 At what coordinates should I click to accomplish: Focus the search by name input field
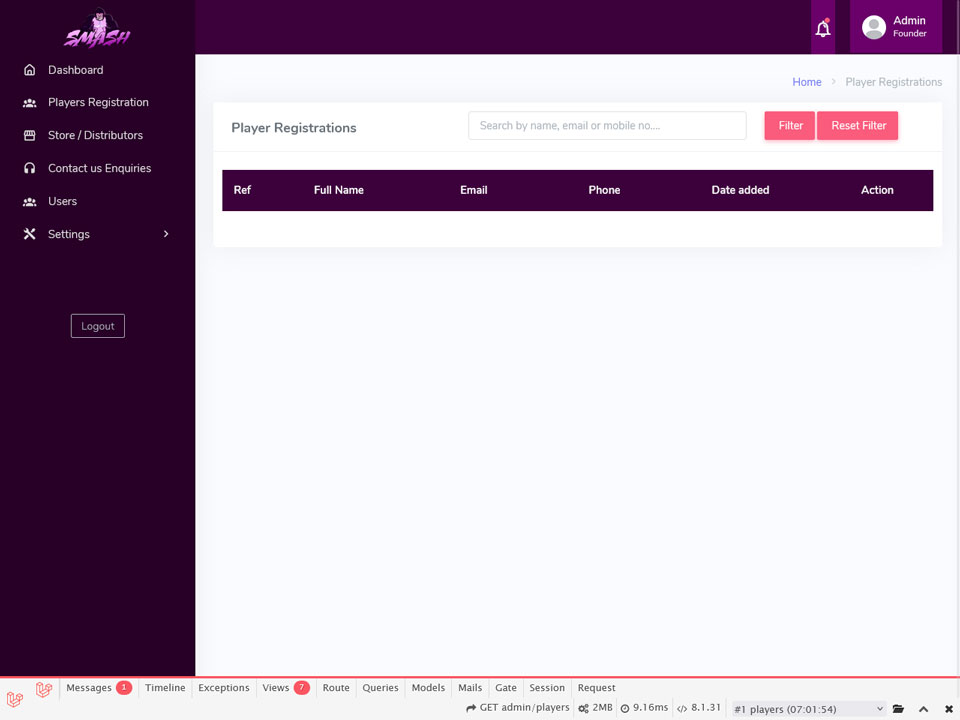click(x=607, y=126)
